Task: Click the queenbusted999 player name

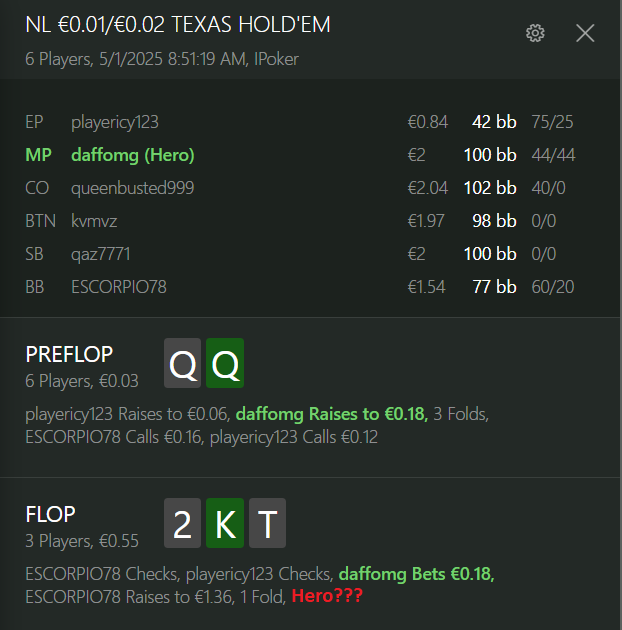Action: point(133,188)
